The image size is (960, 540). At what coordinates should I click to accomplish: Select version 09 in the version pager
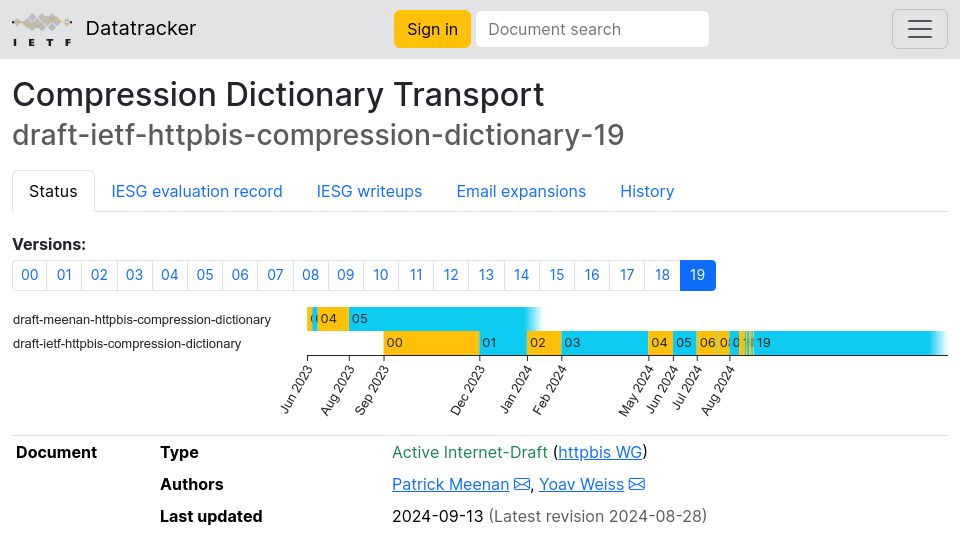coord(346,275)
